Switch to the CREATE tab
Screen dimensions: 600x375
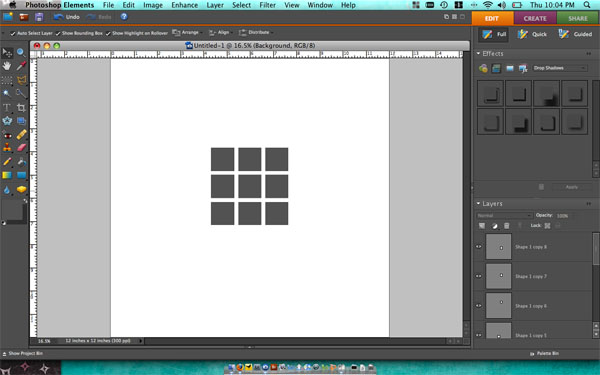pyautogui.click(x=535, y=18)
